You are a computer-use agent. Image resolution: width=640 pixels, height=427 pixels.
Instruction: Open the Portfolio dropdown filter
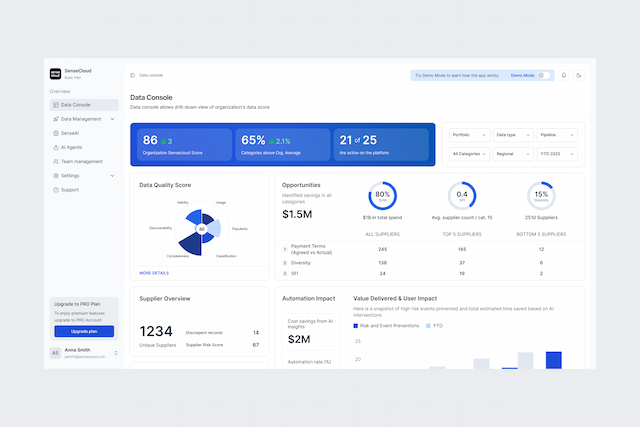[x=468, y=134]
